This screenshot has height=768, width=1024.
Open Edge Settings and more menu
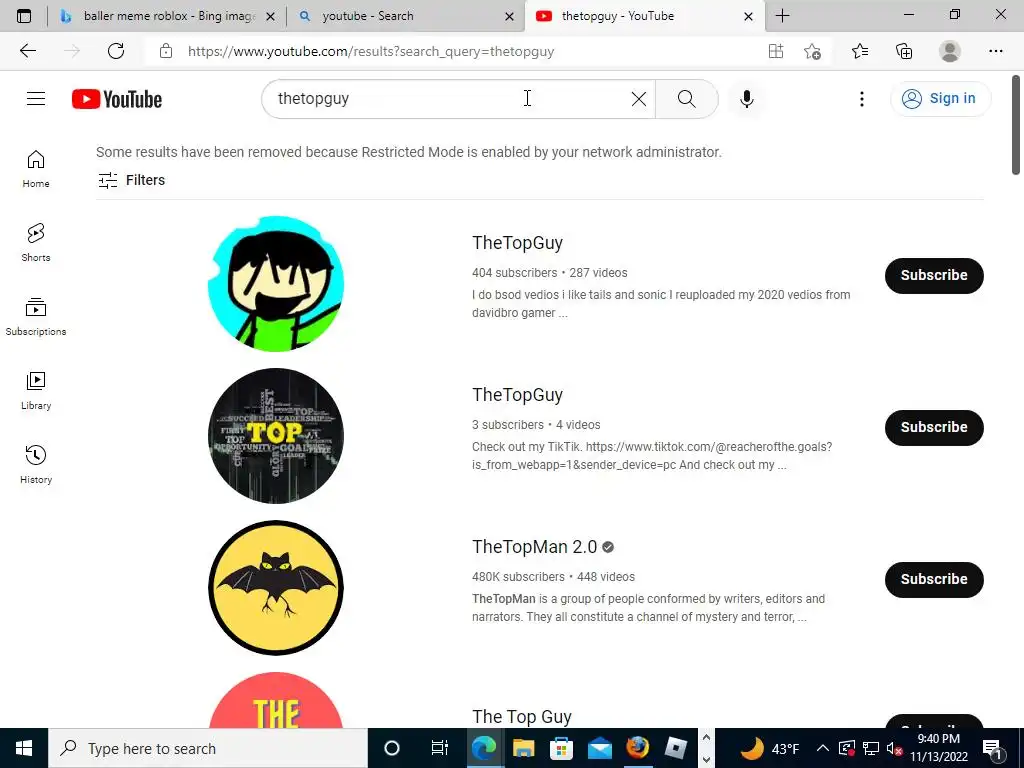(x=995, y=51)
